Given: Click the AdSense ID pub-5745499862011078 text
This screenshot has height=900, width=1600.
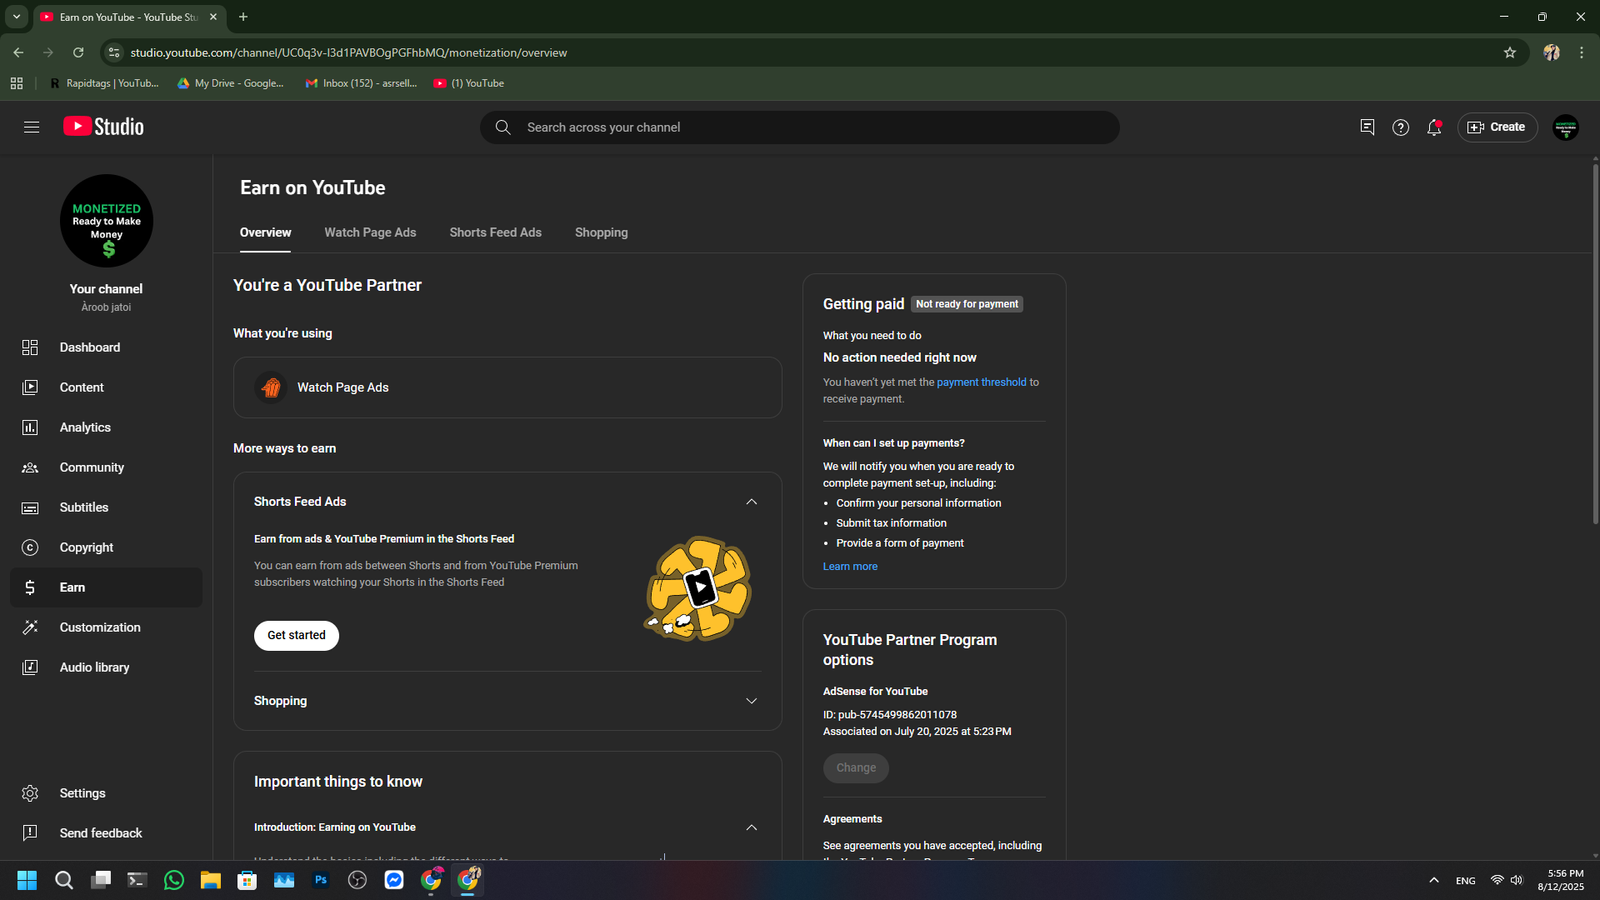Looking at the screenshot, I should [x=890, y=715].
